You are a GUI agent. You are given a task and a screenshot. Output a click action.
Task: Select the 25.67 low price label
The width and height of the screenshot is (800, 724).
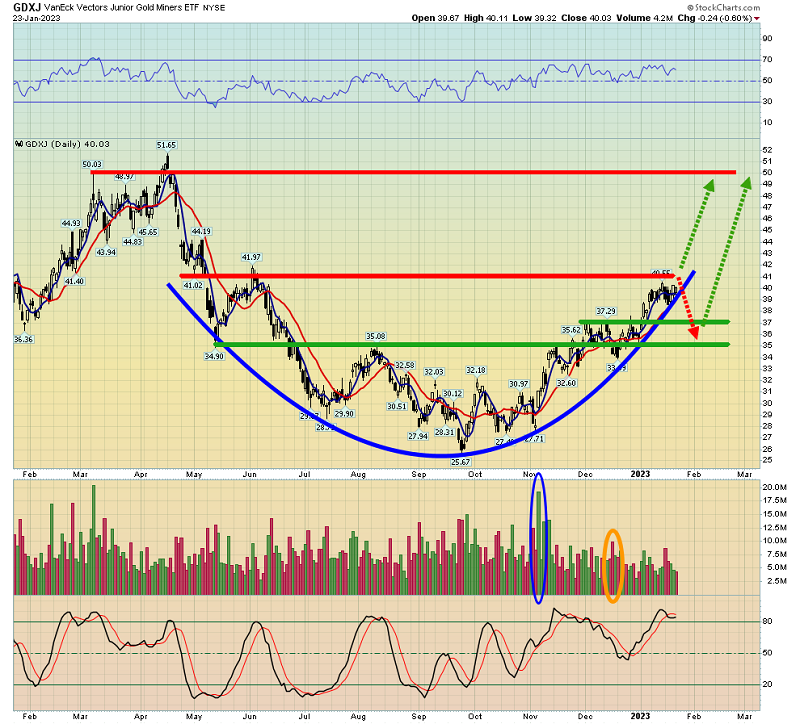(x=459, y=462)
